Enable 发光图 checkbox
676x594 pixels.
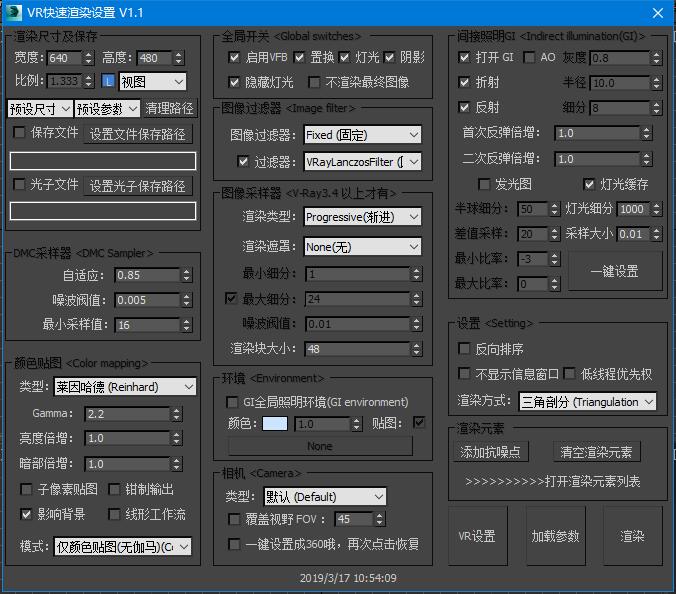pyautogui.click(x=484, y=184)
